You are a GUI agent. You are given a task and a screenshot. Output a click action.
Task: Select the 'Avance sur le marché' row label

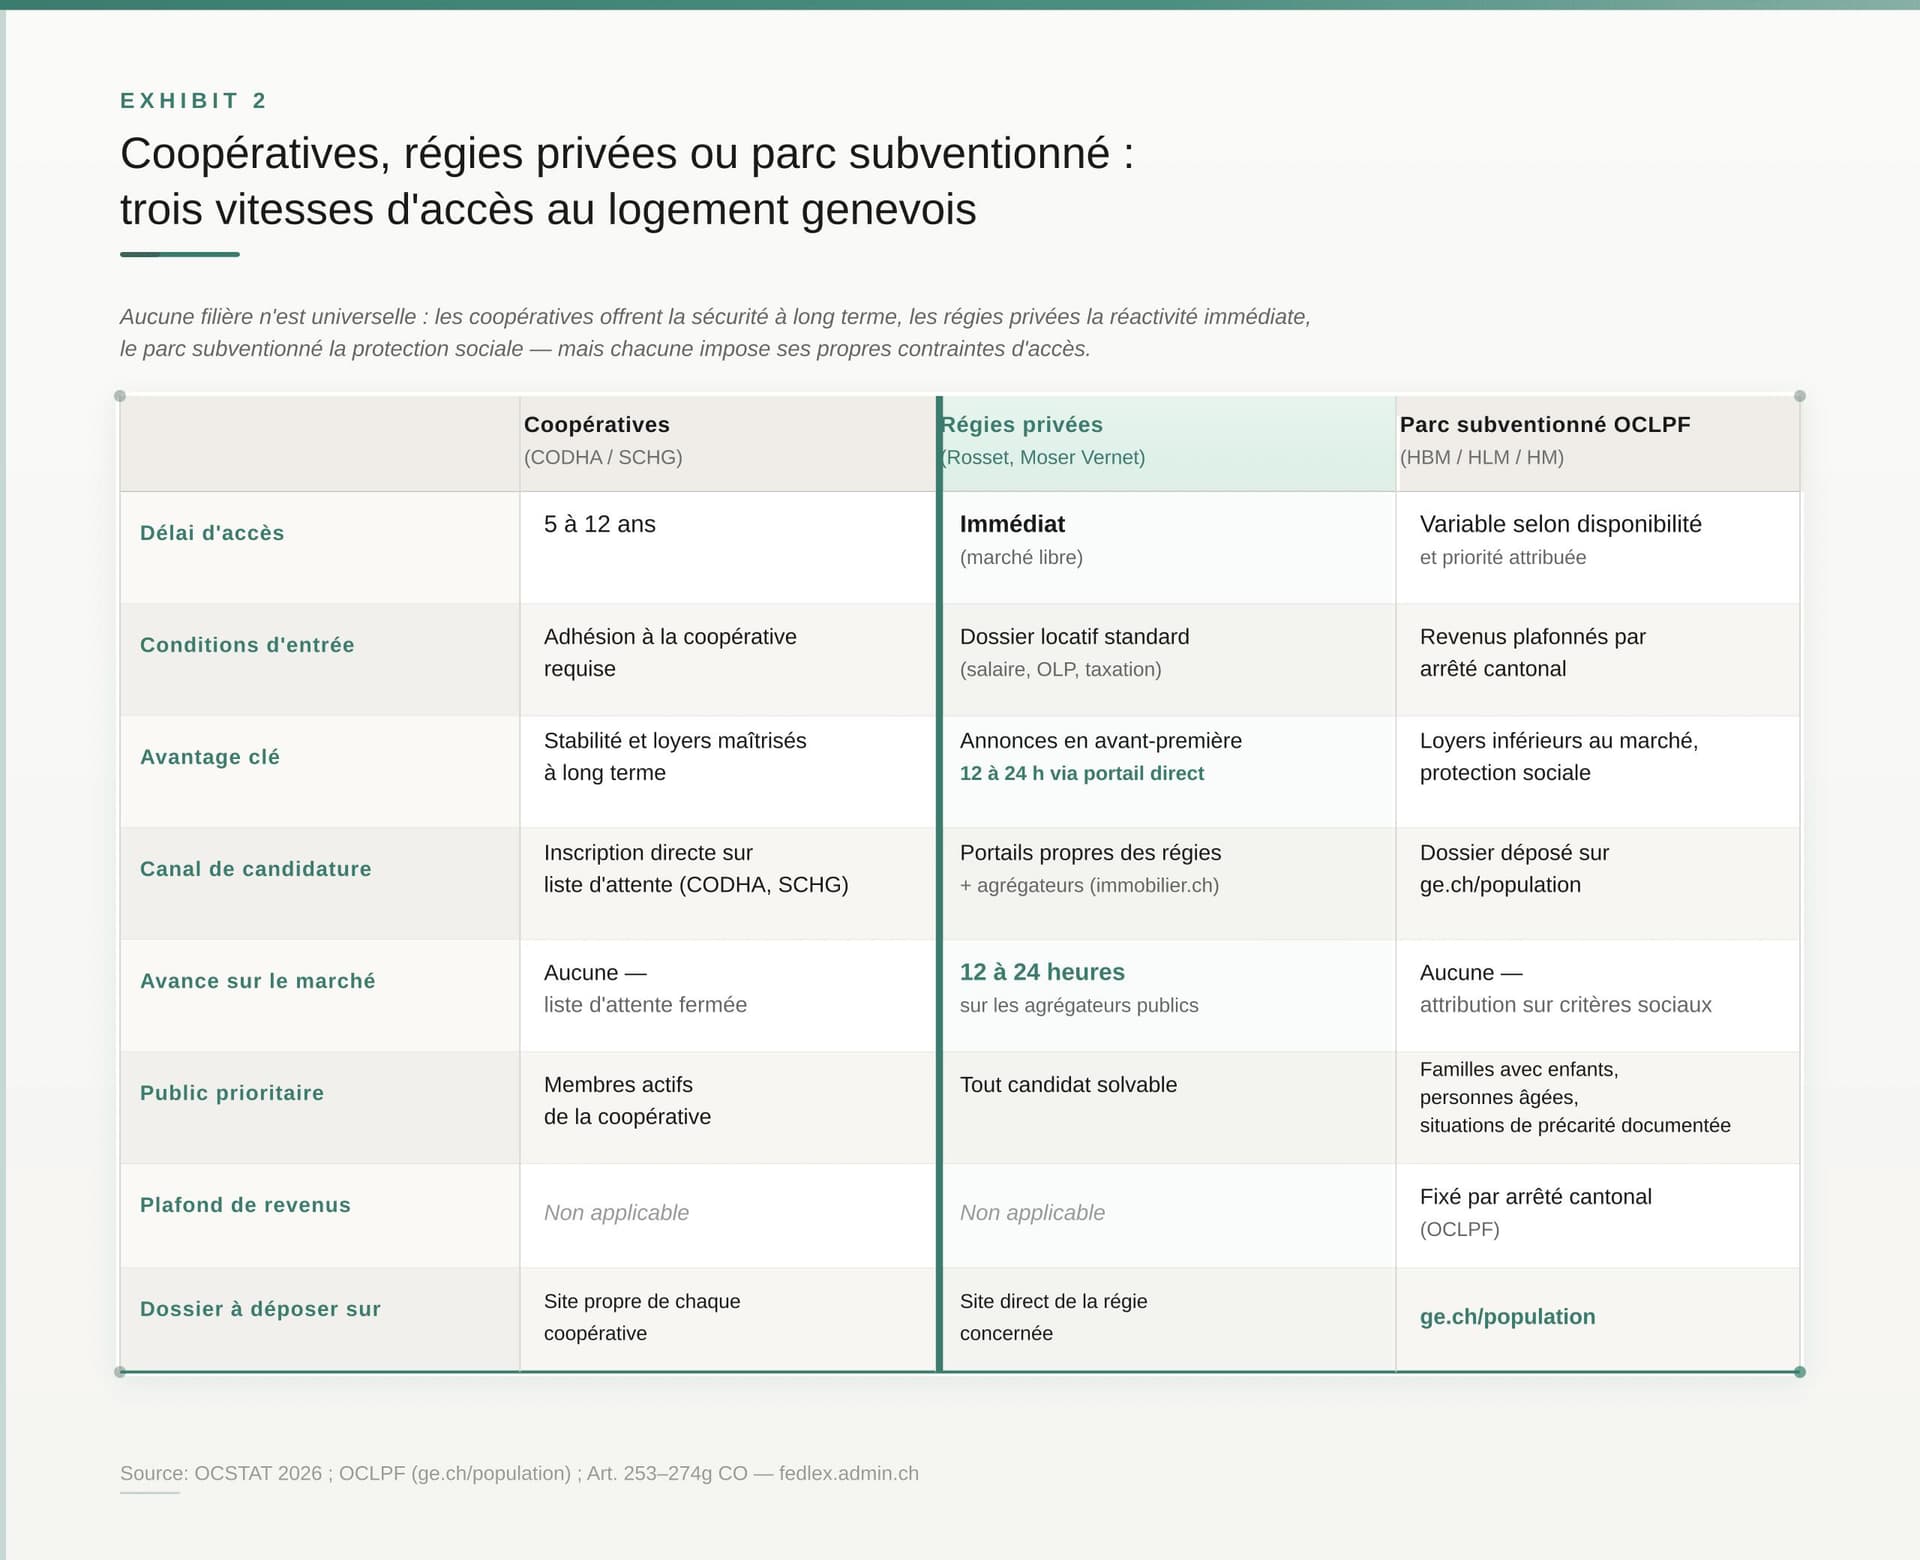pos(258,981)
